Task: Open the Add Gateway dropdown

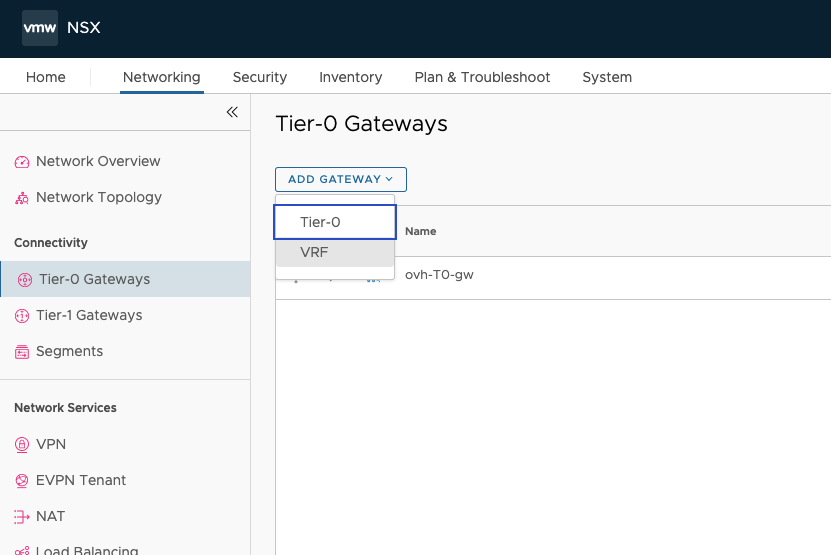Action: coord(340,179)
